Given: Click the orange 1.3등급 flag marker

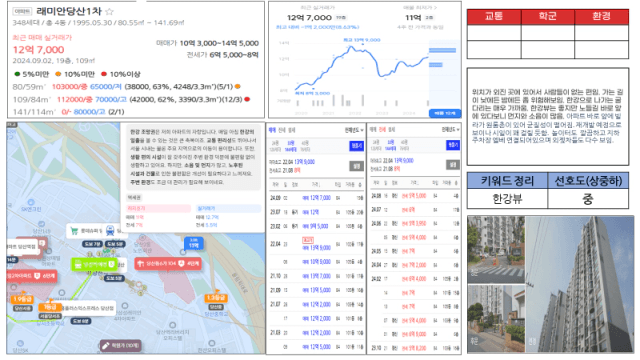Looking at the screenshot, I should point(216,298).
